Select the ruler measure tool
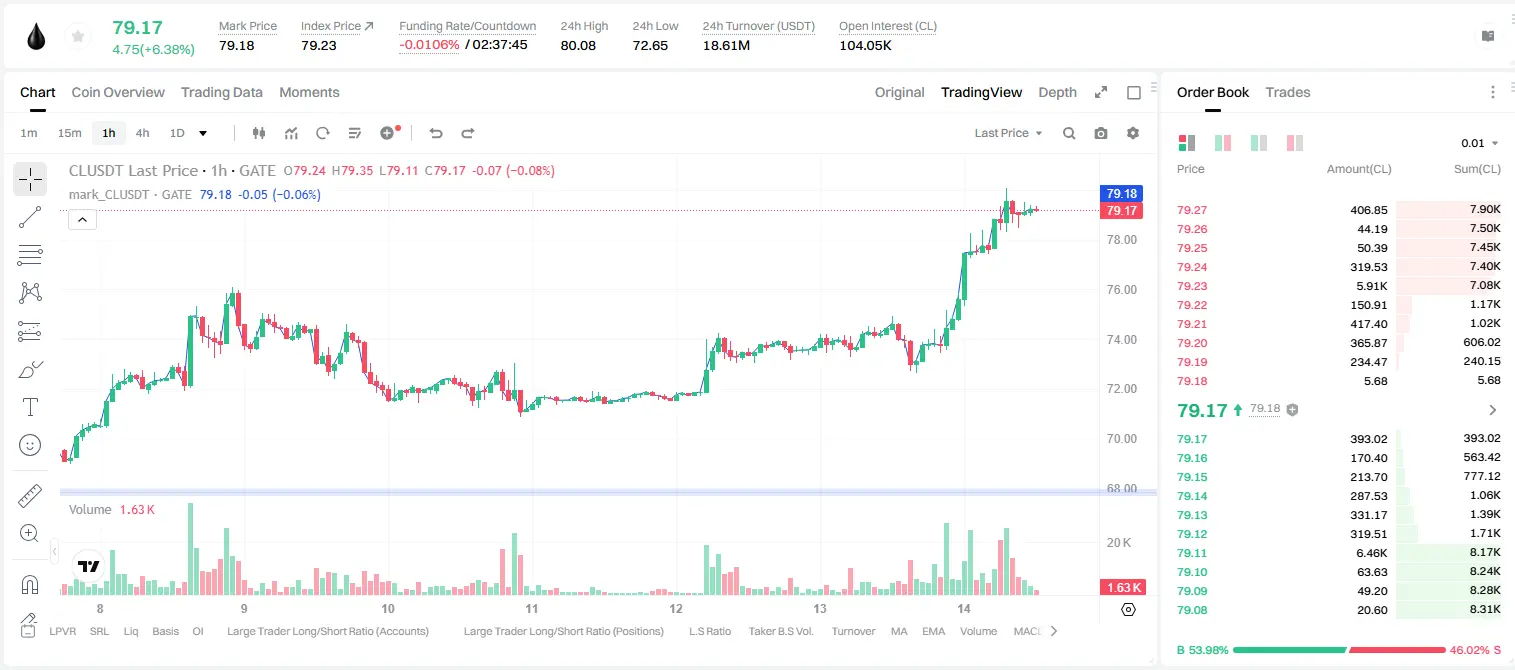1515x670 pixels. tap(30, 496)
